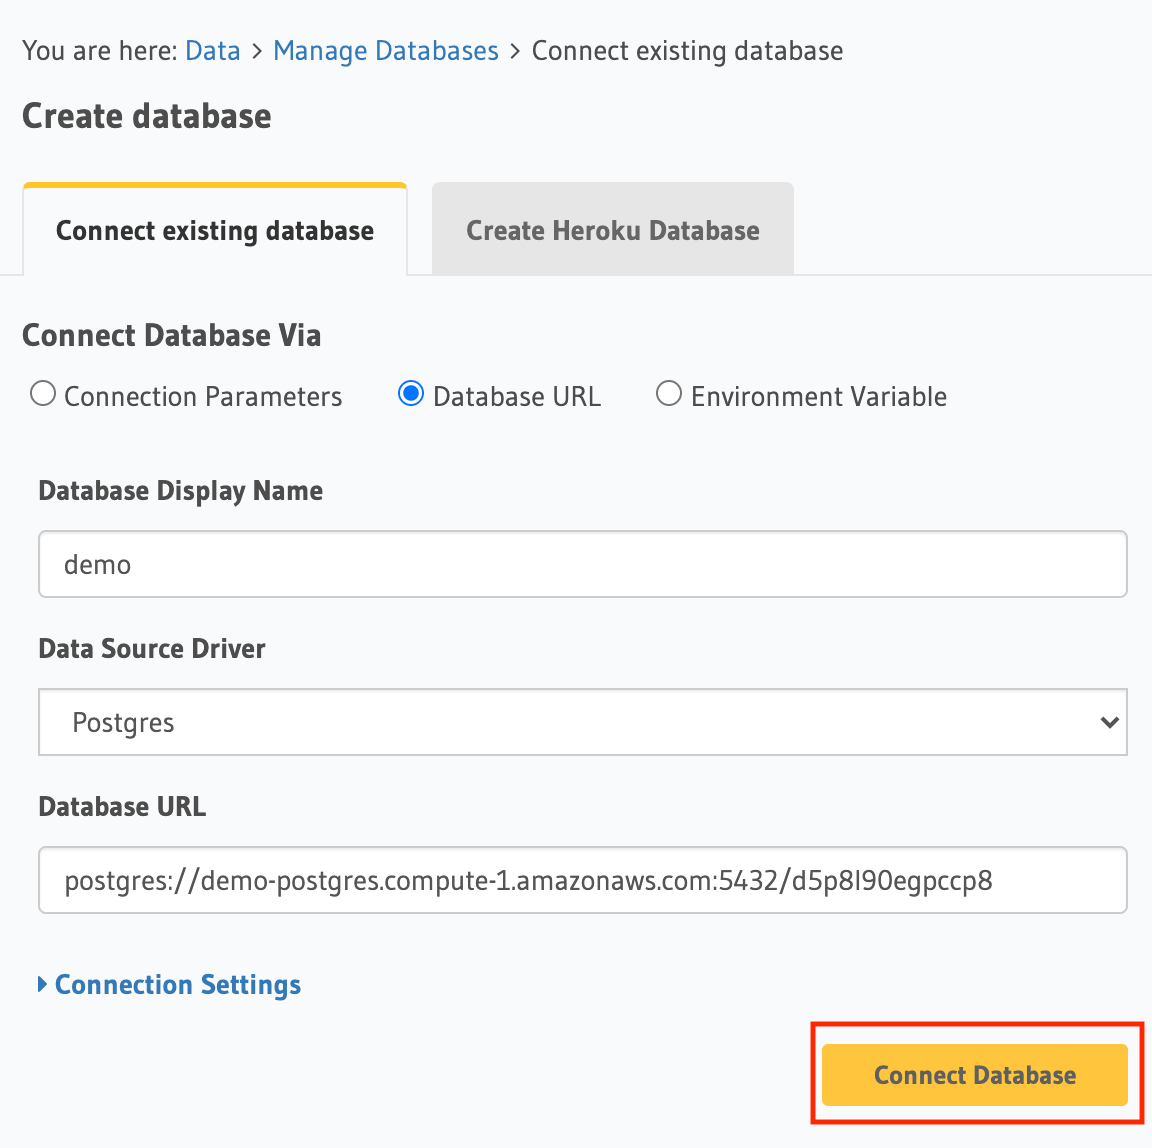Click the Create database page heading
This screenshot has width=1152, height=1148.
pos(147,116)
